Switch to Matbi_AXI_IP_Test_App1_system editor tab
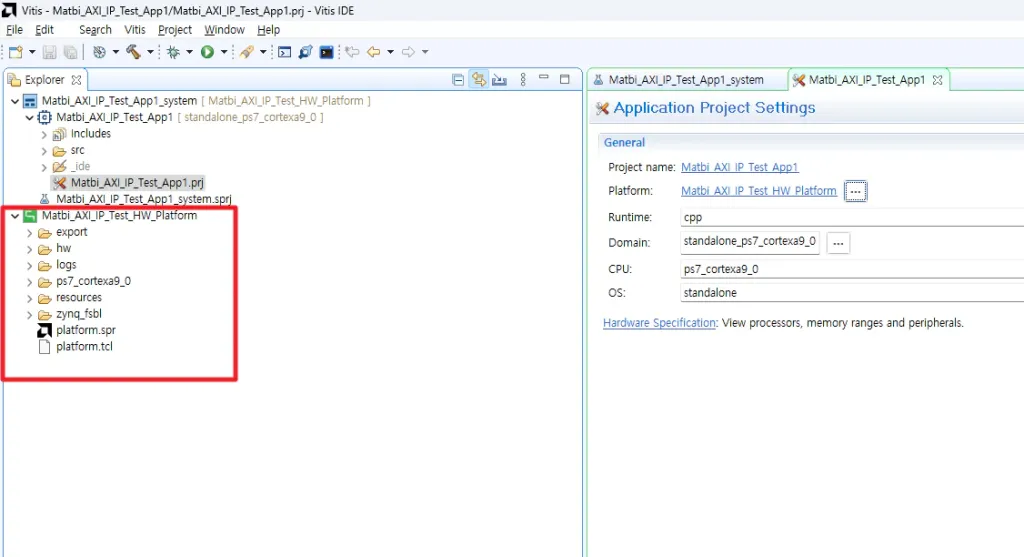The image size is (1024, 557). click(x=686, y=80)
